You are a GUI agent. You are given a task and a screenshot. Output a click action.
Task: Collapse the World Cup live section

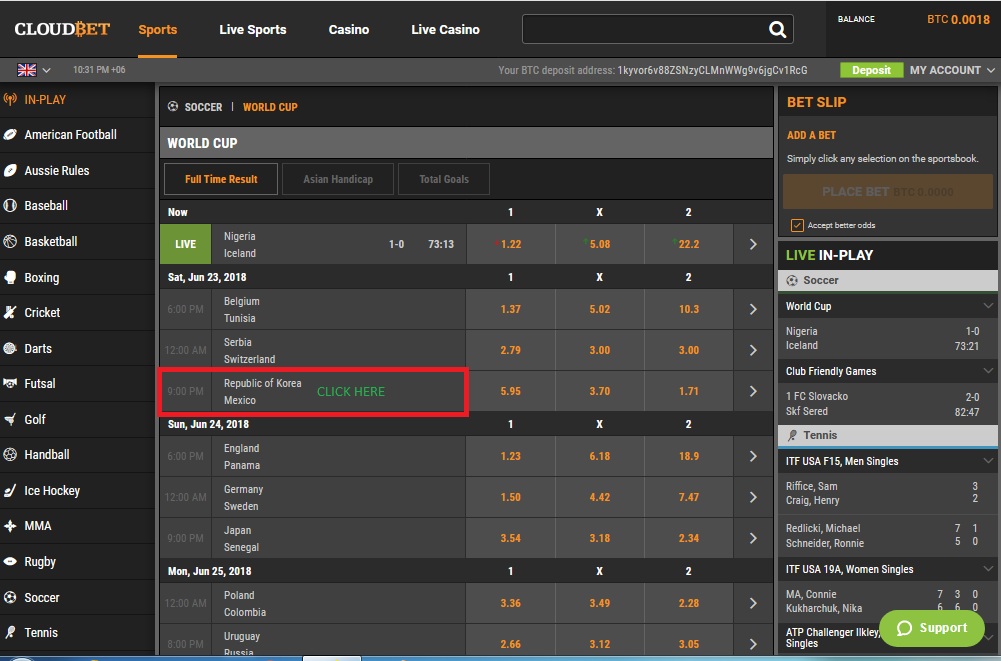click(x=988, y=306)
